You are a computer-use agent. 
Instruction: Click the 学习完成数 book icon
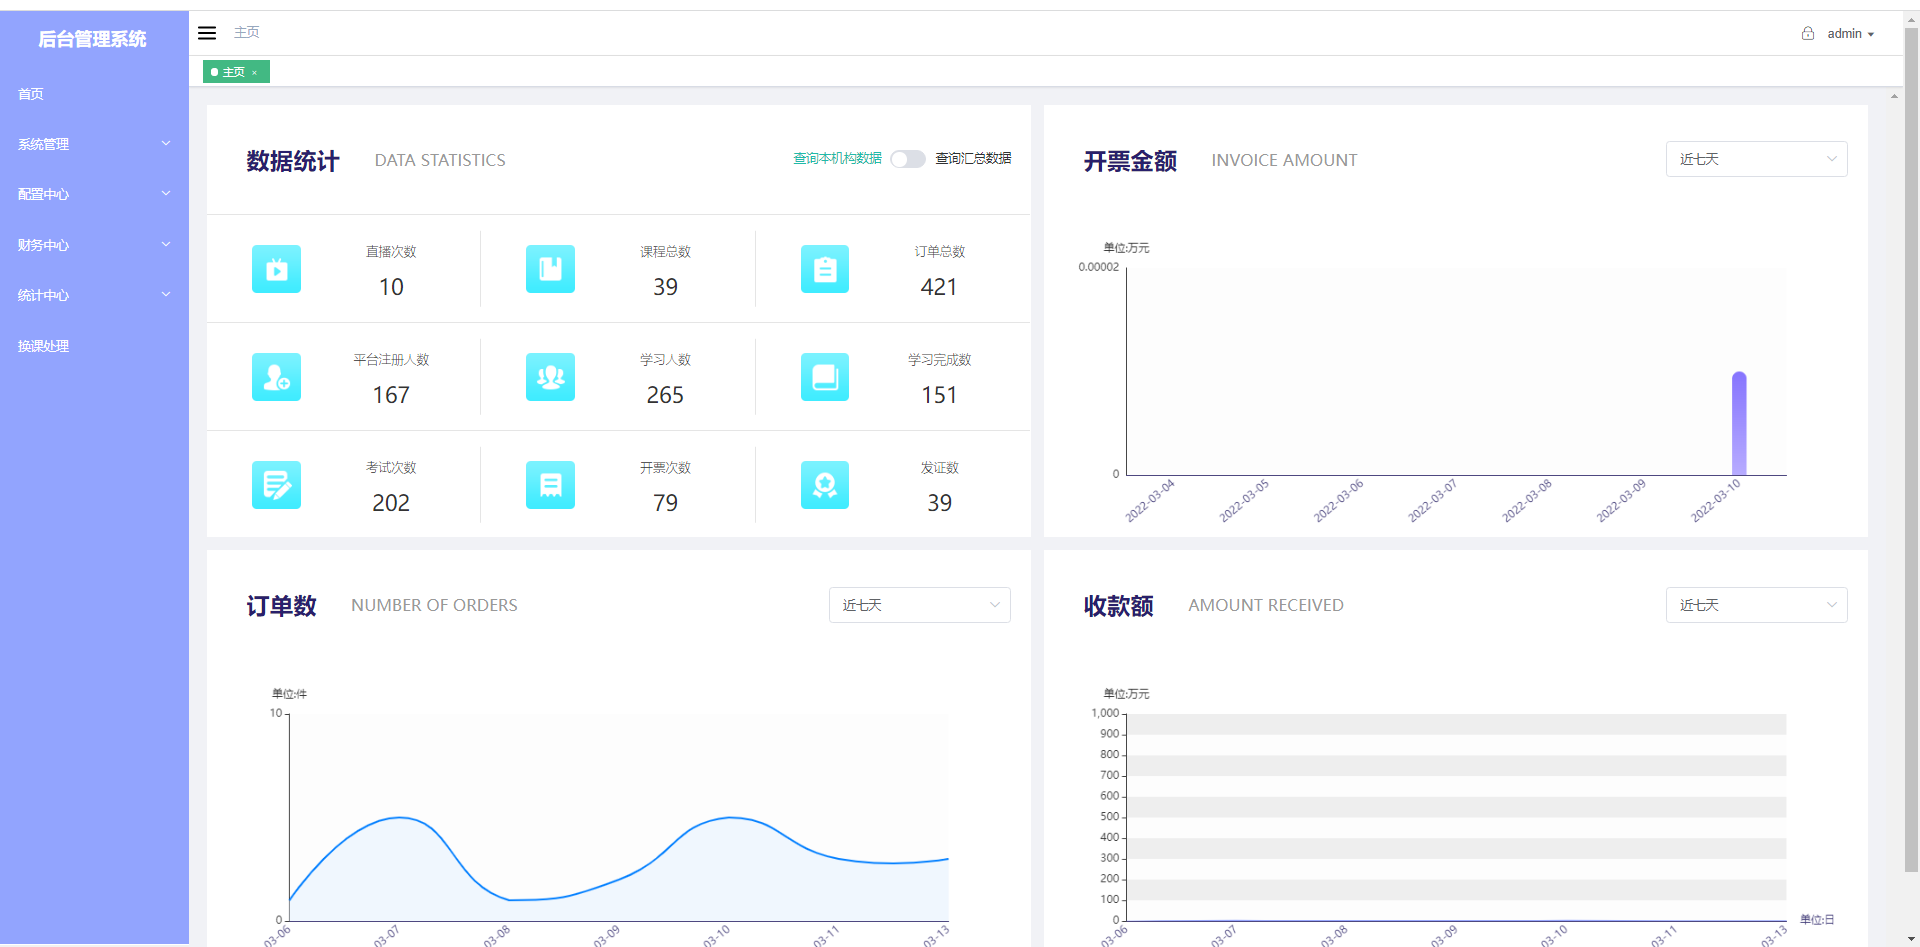click(825, 377)
